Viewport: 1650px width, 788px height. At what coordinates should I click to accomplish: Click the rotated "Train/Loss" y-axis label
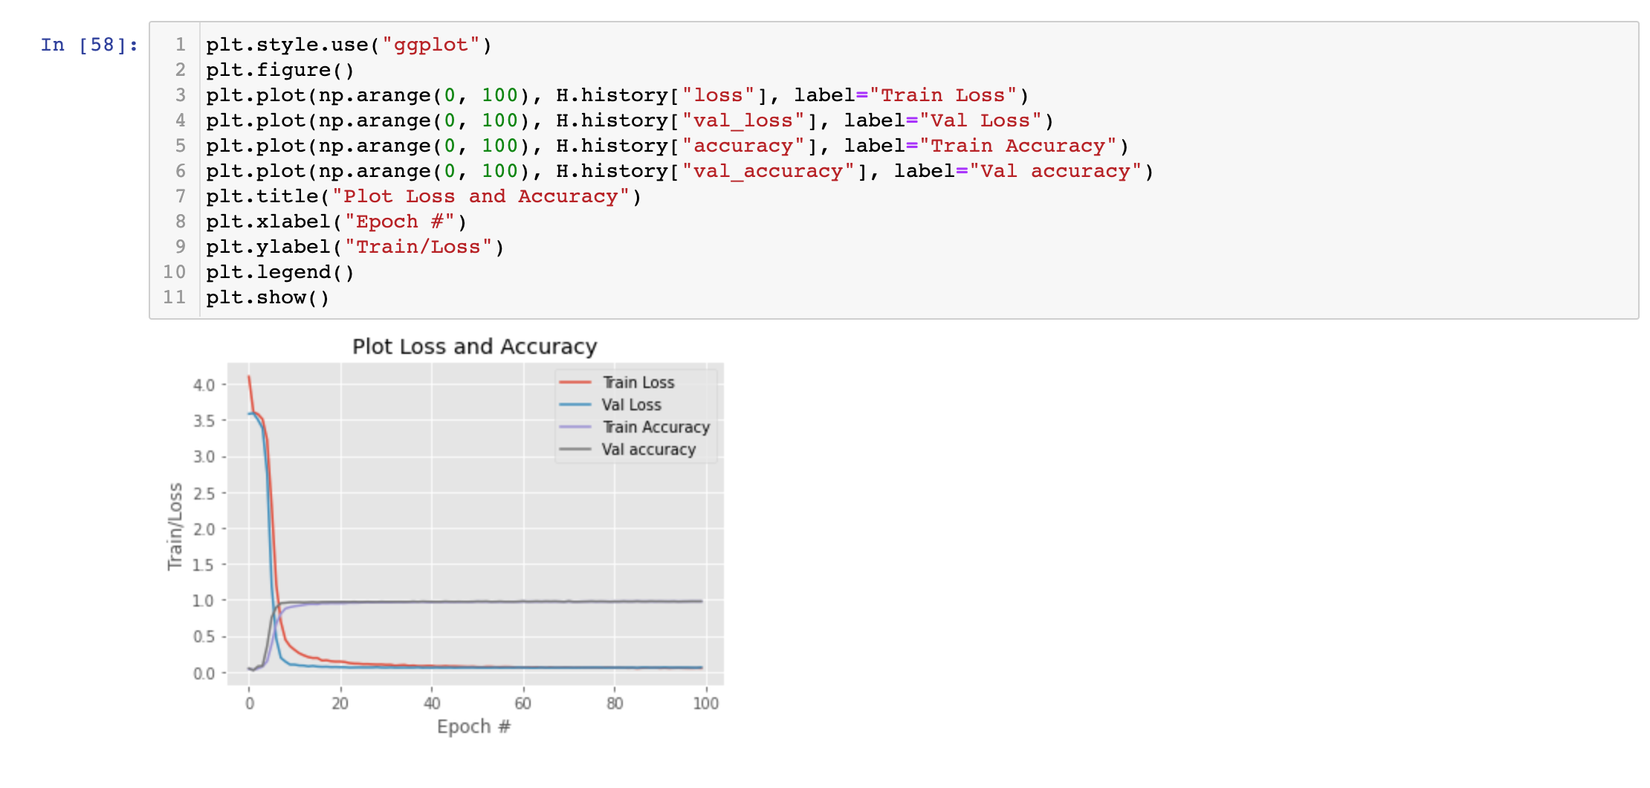175,526
